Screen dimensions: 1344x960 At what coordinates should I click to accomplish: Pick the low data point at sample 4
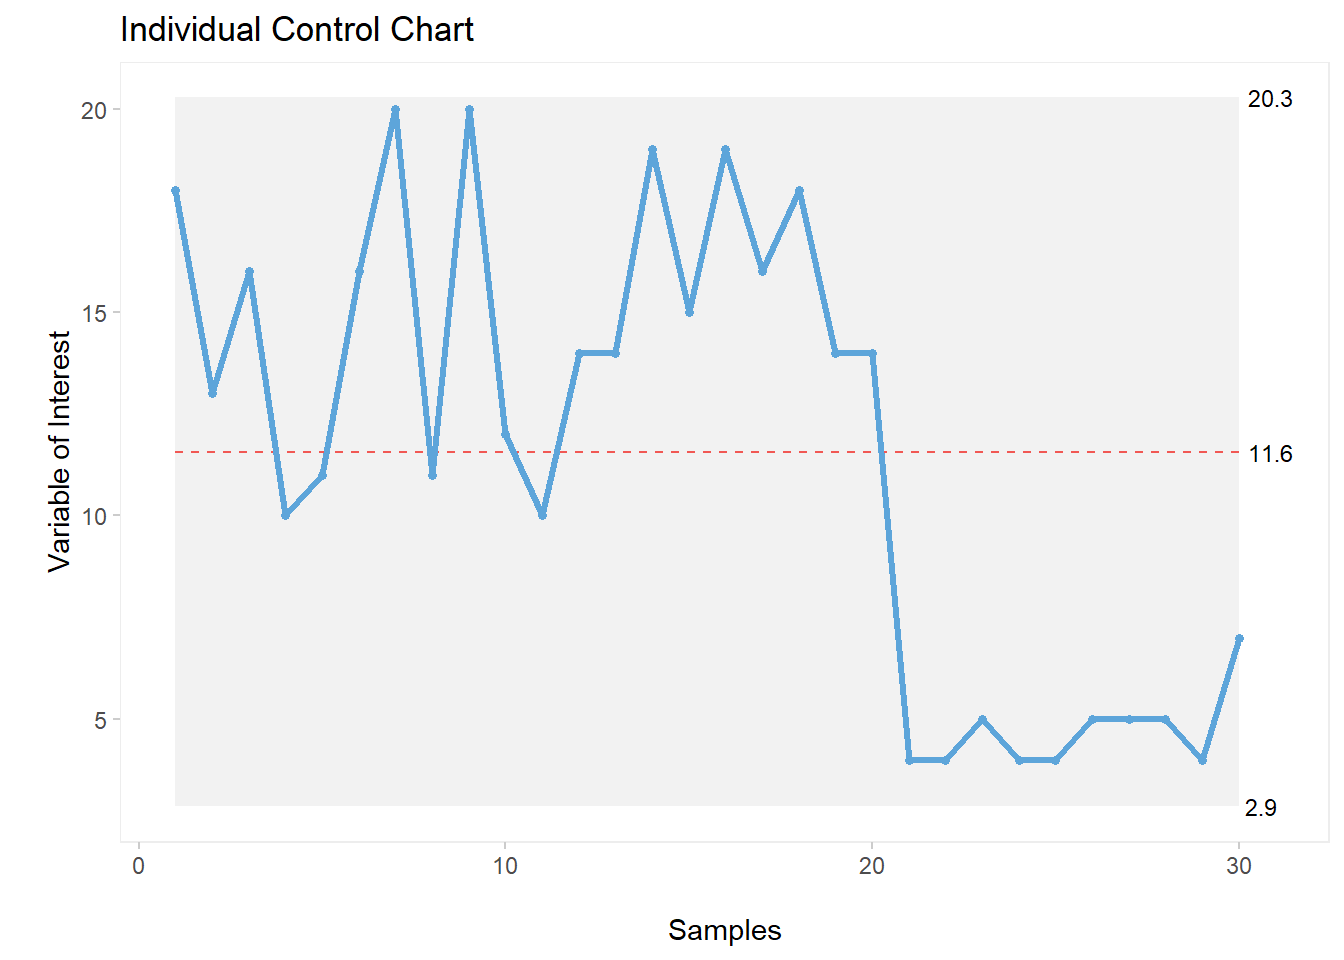point(285,515)
